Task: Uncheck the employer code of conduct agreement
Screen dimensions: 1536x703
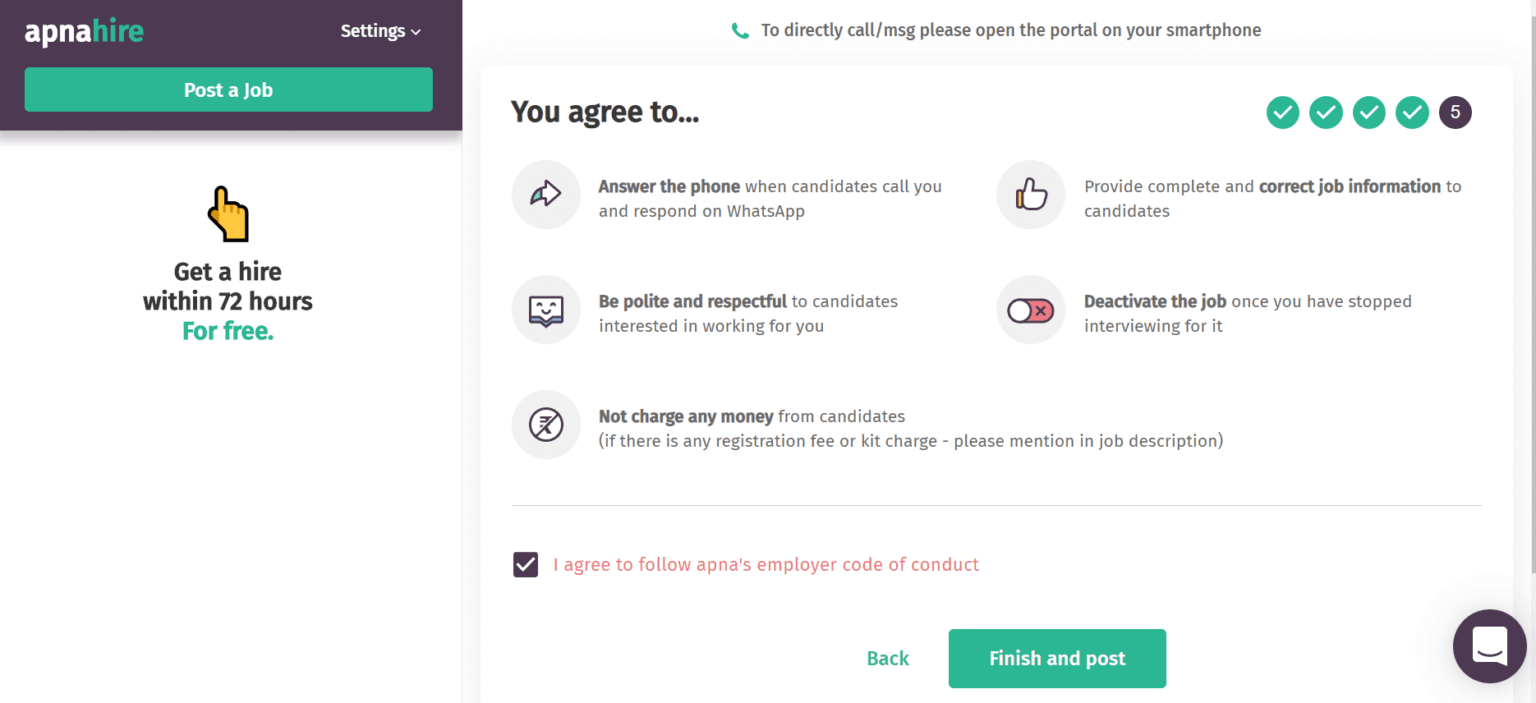Action: coord(525,564)
